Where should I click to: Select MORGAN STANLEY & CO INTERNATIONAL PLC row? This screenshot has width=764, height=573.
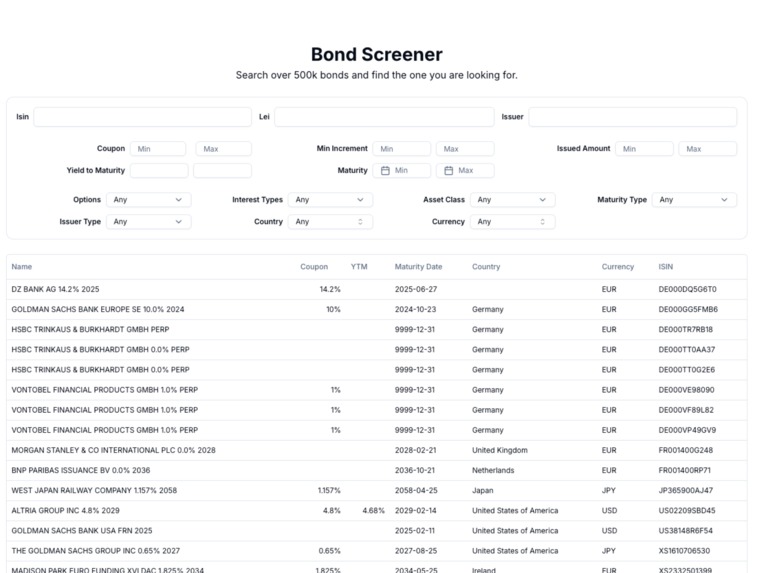(377, 450)
